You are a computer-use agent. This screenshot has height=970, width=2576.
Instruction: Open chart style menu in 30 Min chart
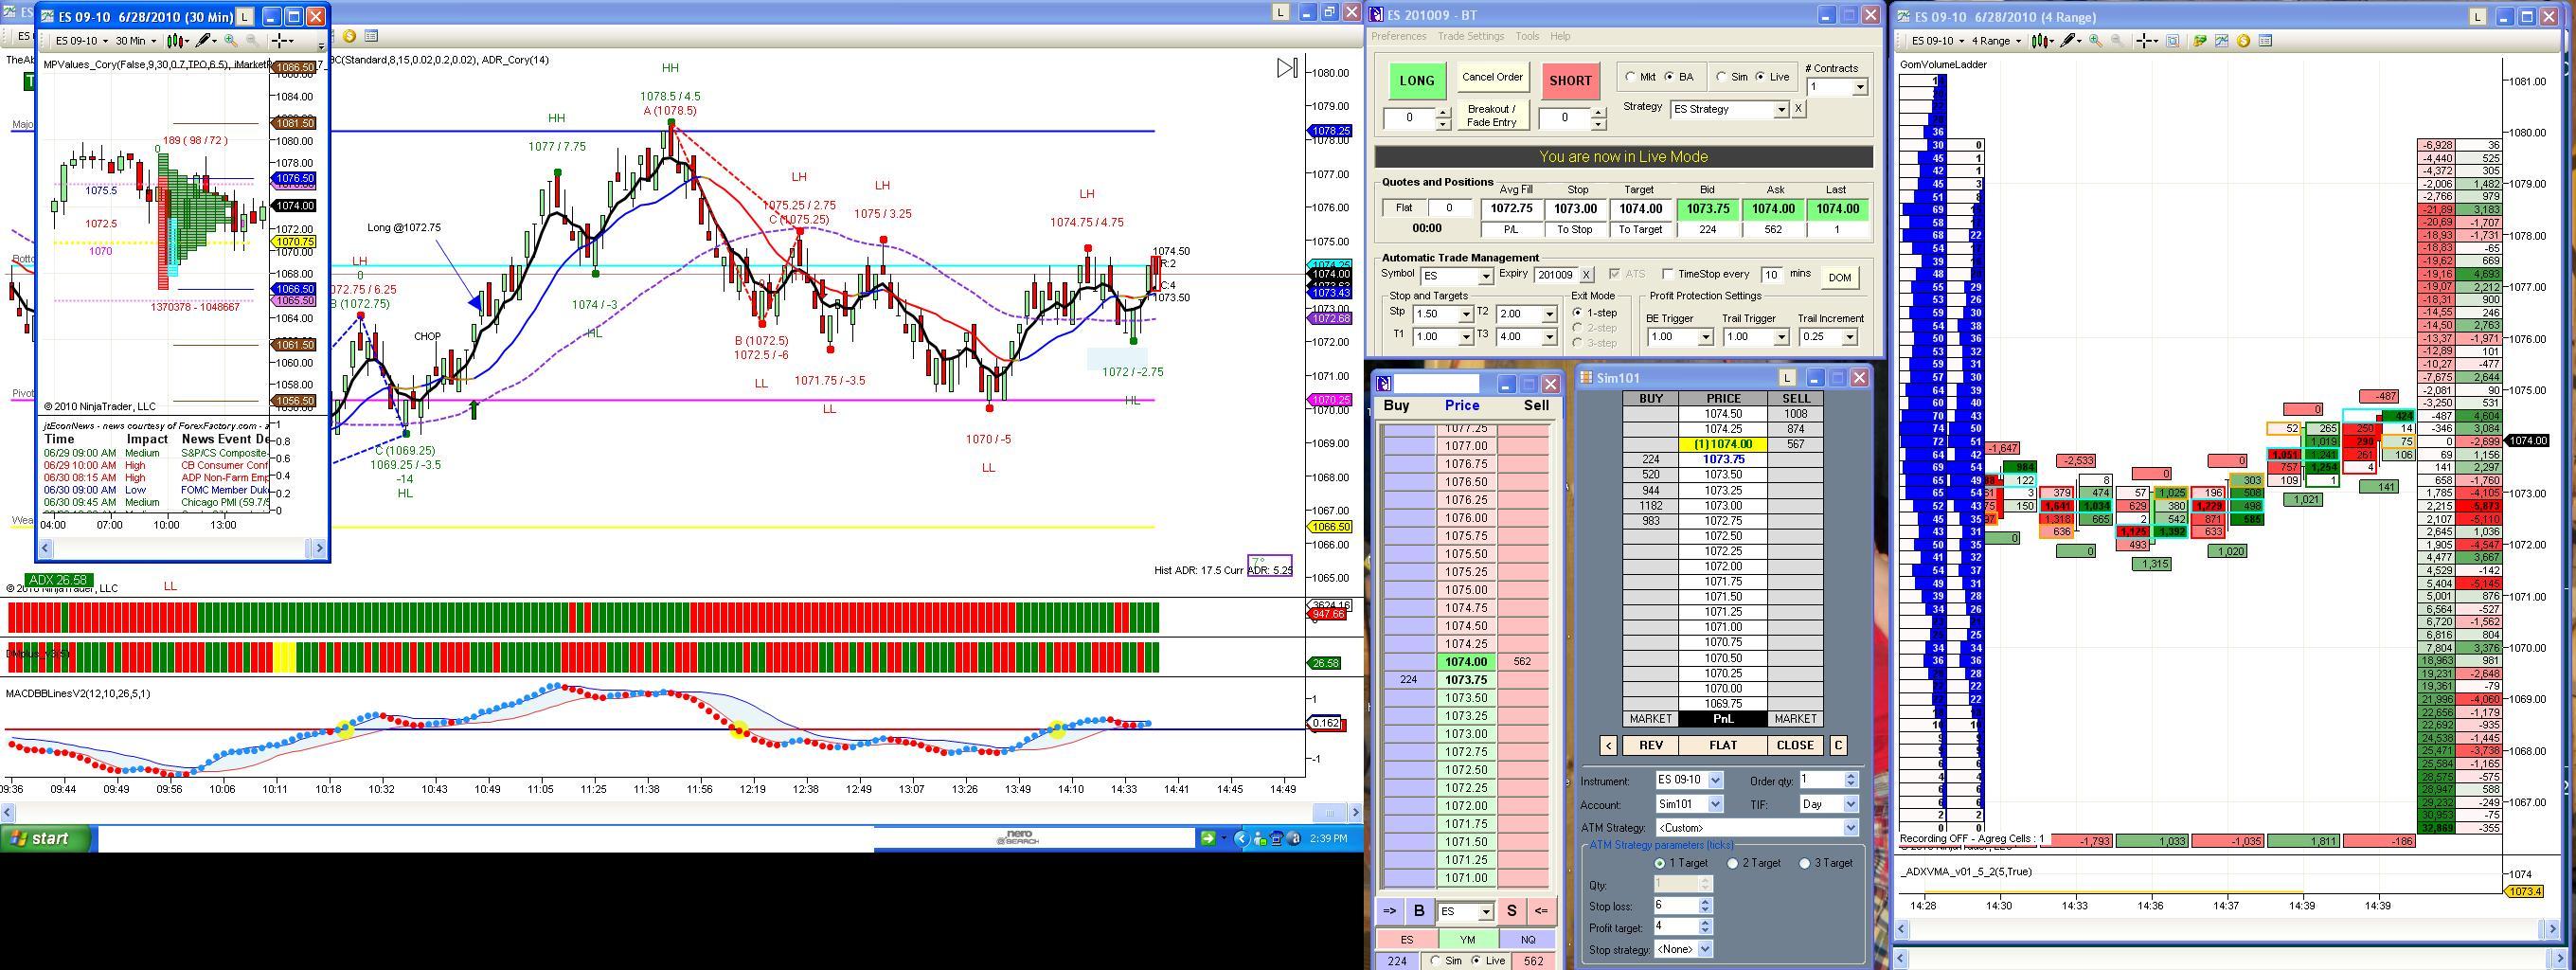pyautogui.click(x=177, y=41)
